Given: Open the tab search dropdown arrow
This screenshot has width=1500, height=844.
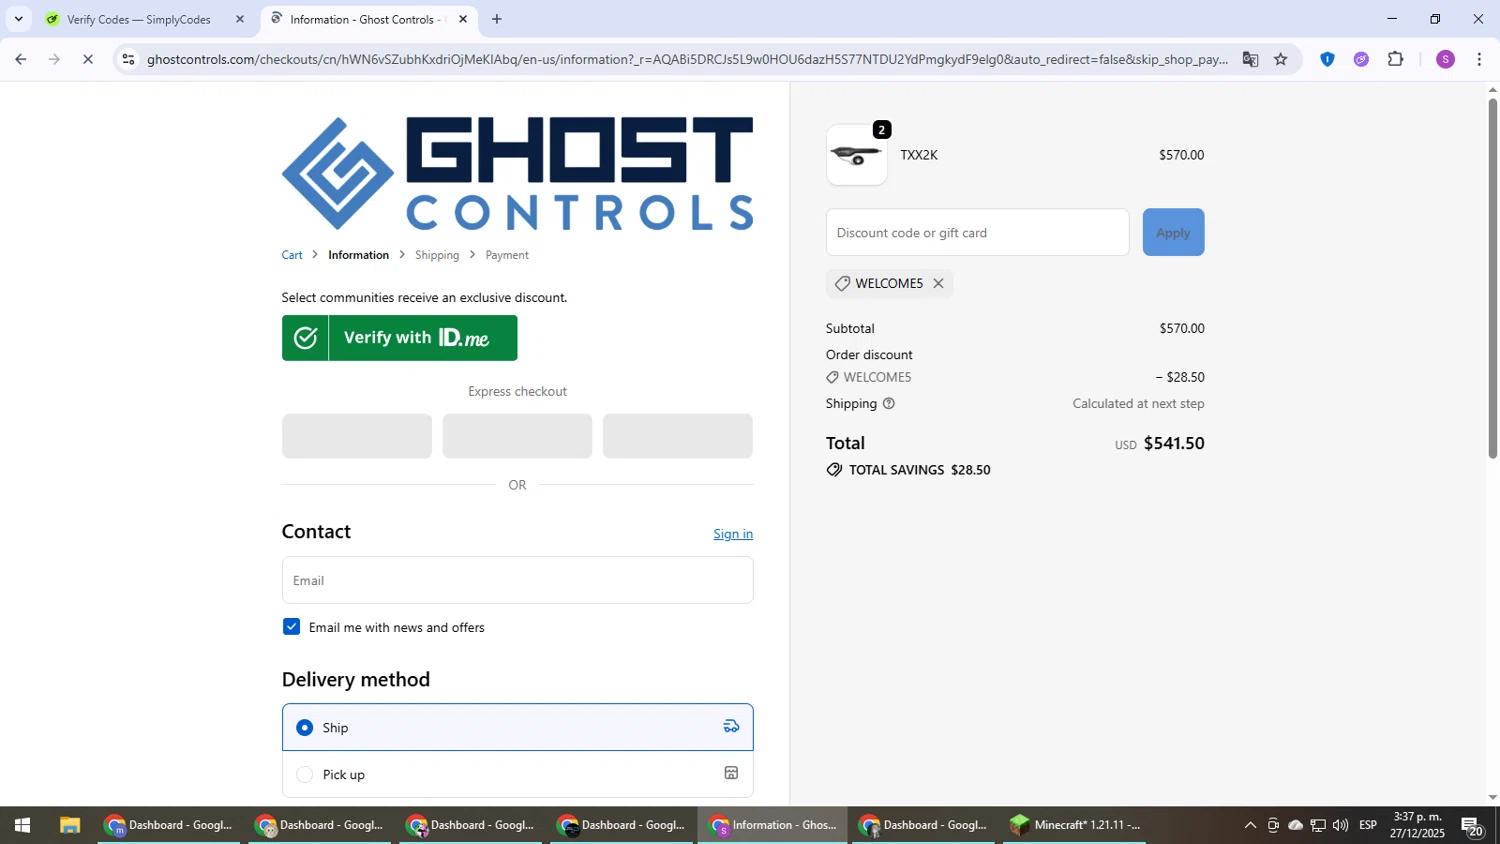Looking at the screenshot, I should pos(18,19).
